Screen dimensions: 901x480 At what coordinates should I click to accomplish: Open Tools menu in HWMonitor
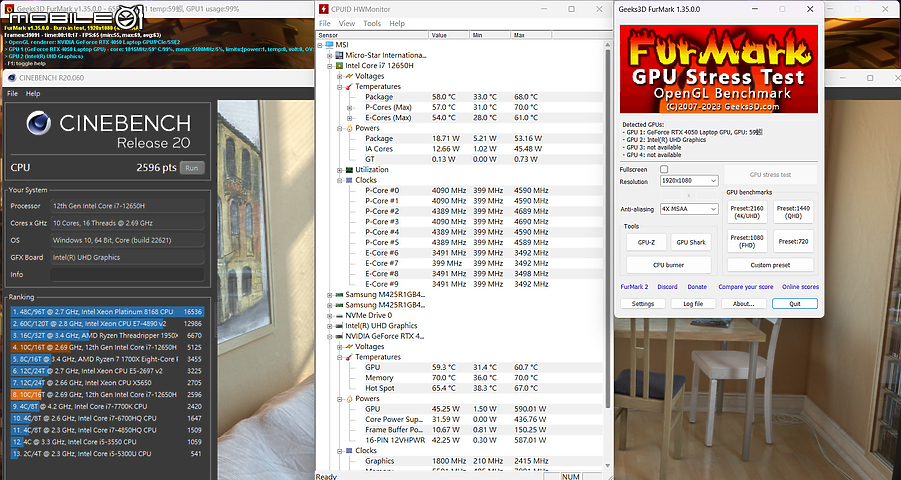click(372, 24)
